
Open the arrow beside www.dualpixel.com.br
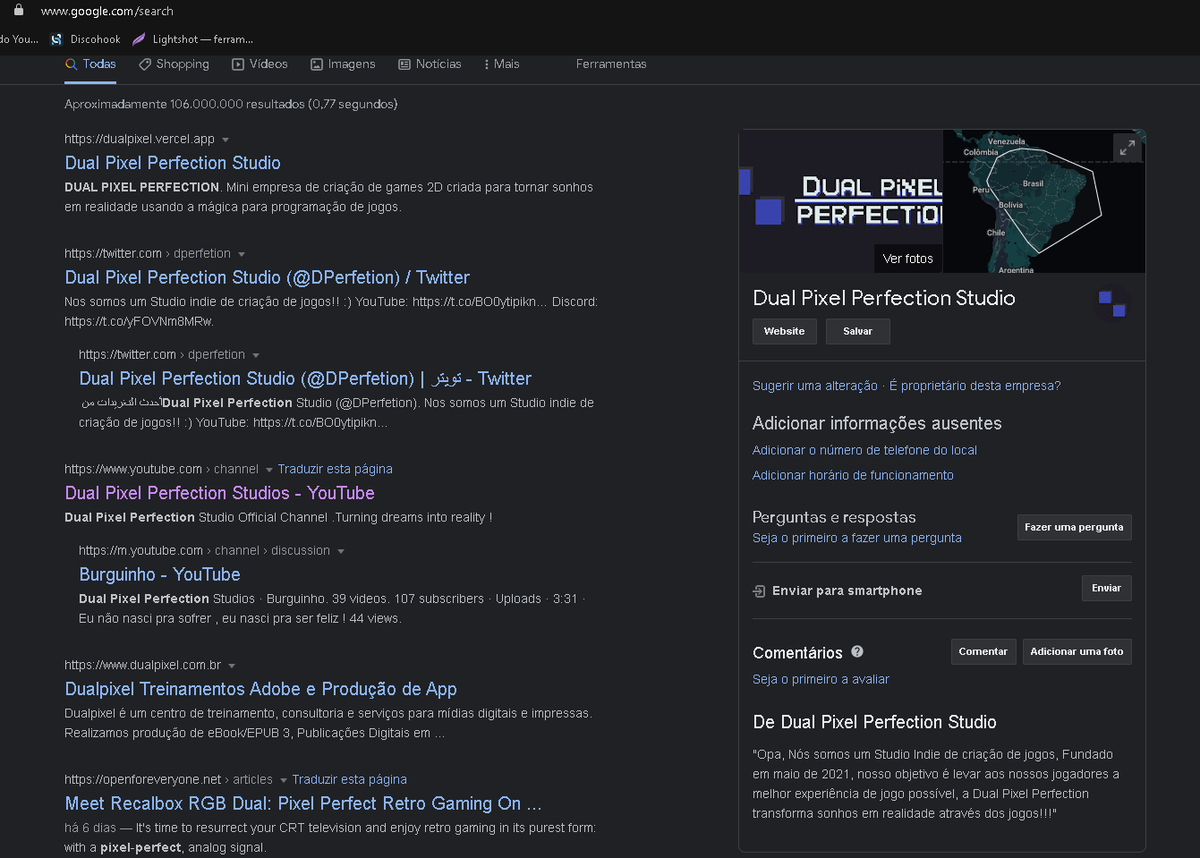[x=231, y=666]
